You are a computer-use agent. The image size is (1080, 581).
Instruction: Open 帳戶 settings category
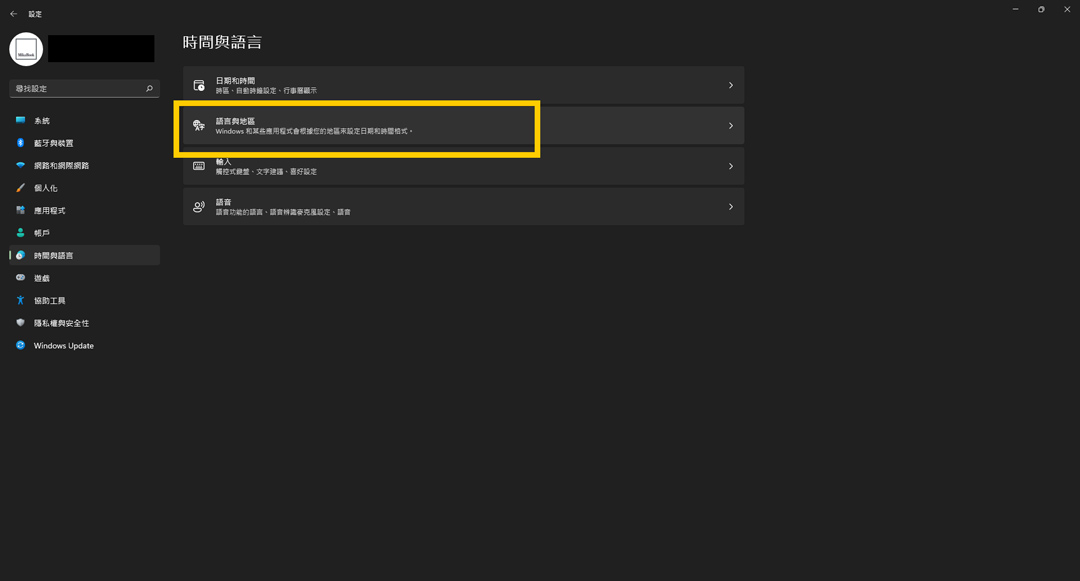[42, 233]
